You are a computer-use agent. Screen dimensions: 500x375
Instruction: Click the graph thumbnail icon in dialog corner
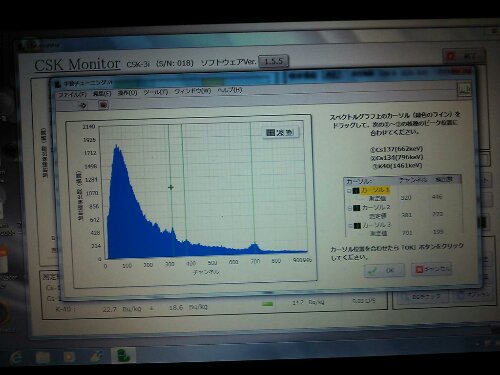click(464, 89)
